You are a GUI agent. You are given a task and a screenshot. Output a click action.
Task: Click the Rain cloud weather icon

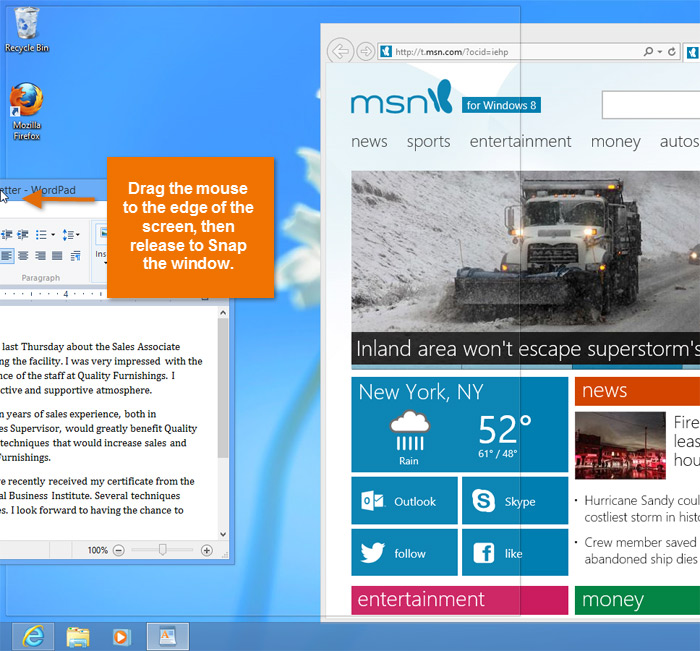click(410, 430)
